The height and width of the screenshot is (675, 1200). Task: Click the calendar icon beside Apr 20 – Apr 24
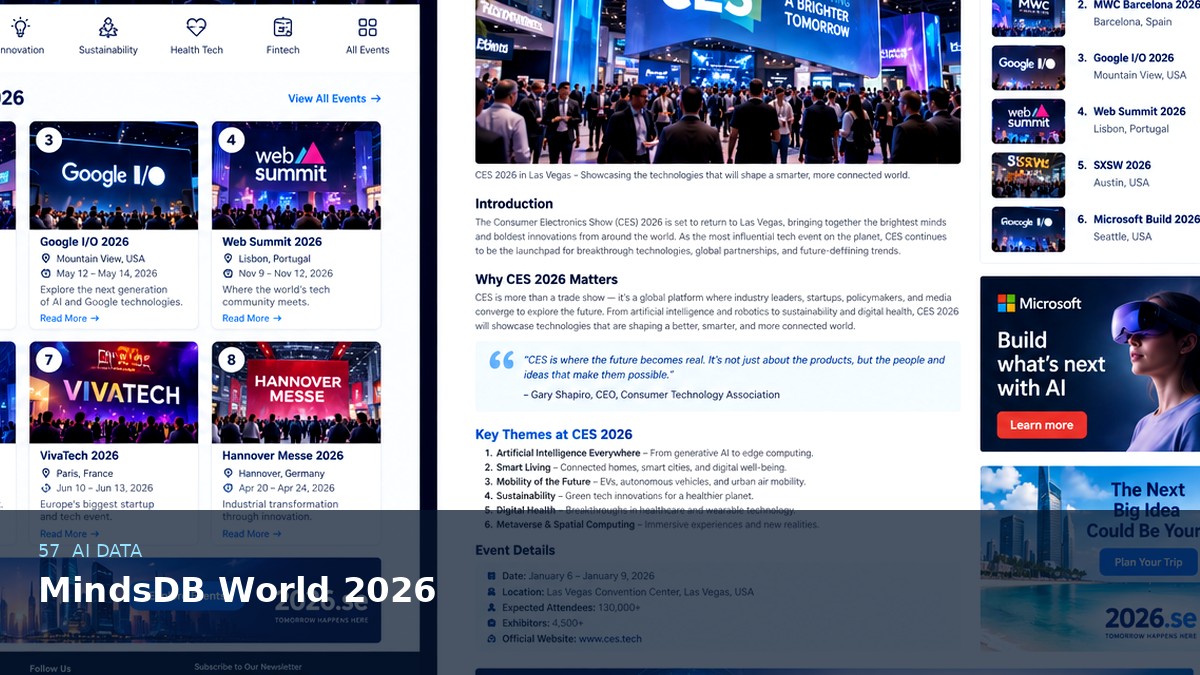click(x=228, y=488)
